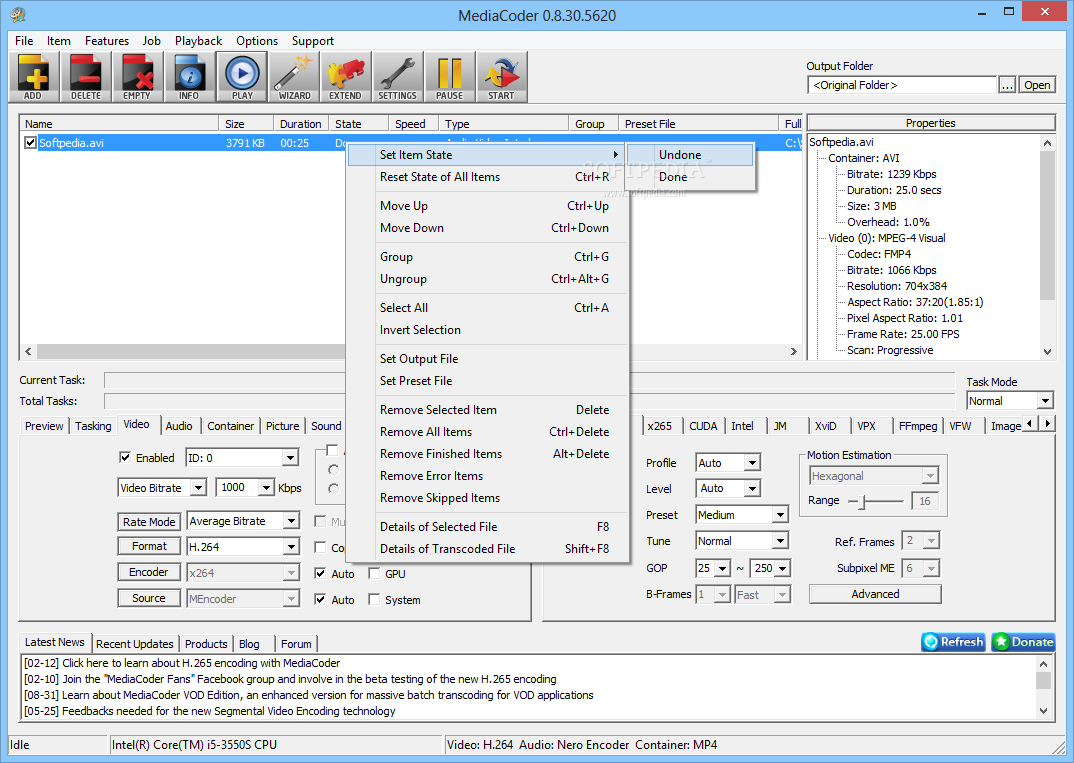This screenshot has width=1074, height=763.
Task: Click the Donate star button
Action: [x=1023, y=642]
